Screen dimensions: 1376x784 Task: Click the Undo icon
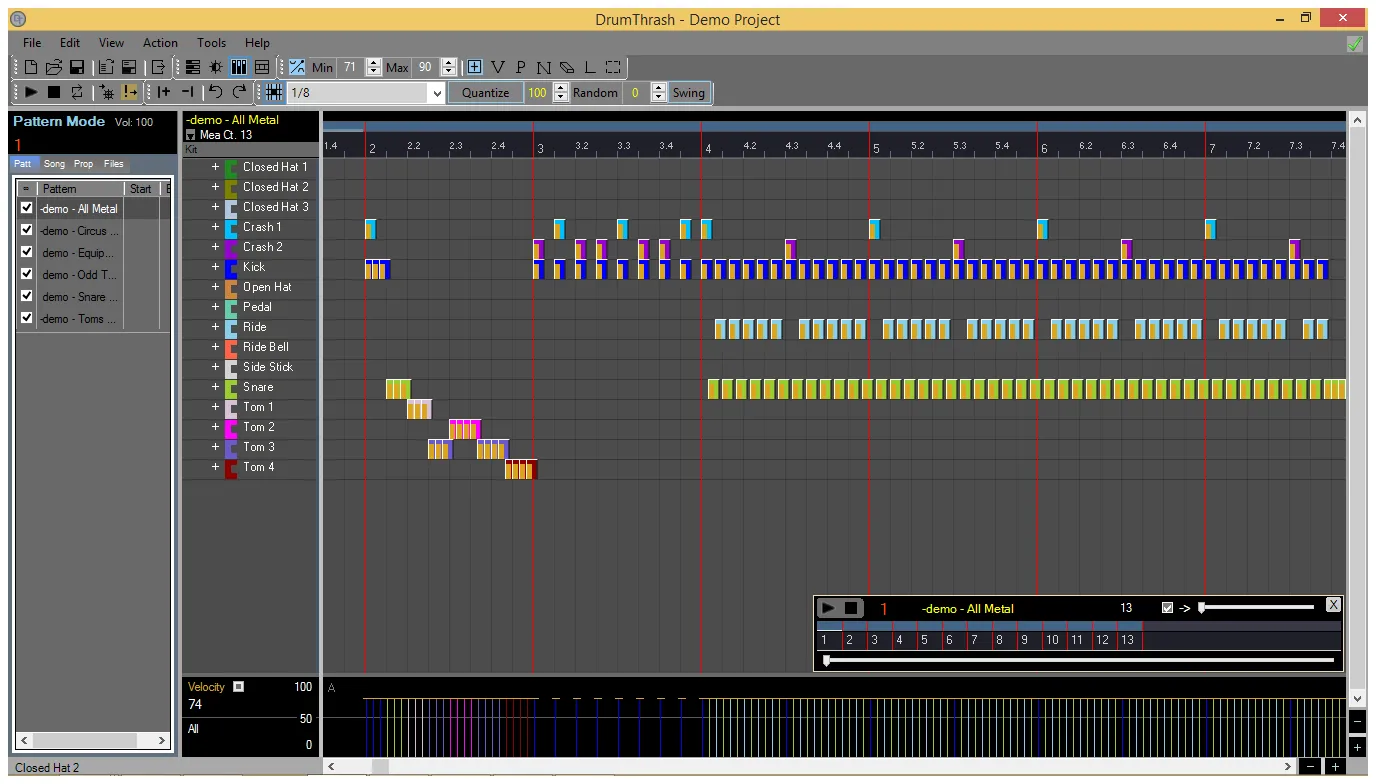(213, 92)
